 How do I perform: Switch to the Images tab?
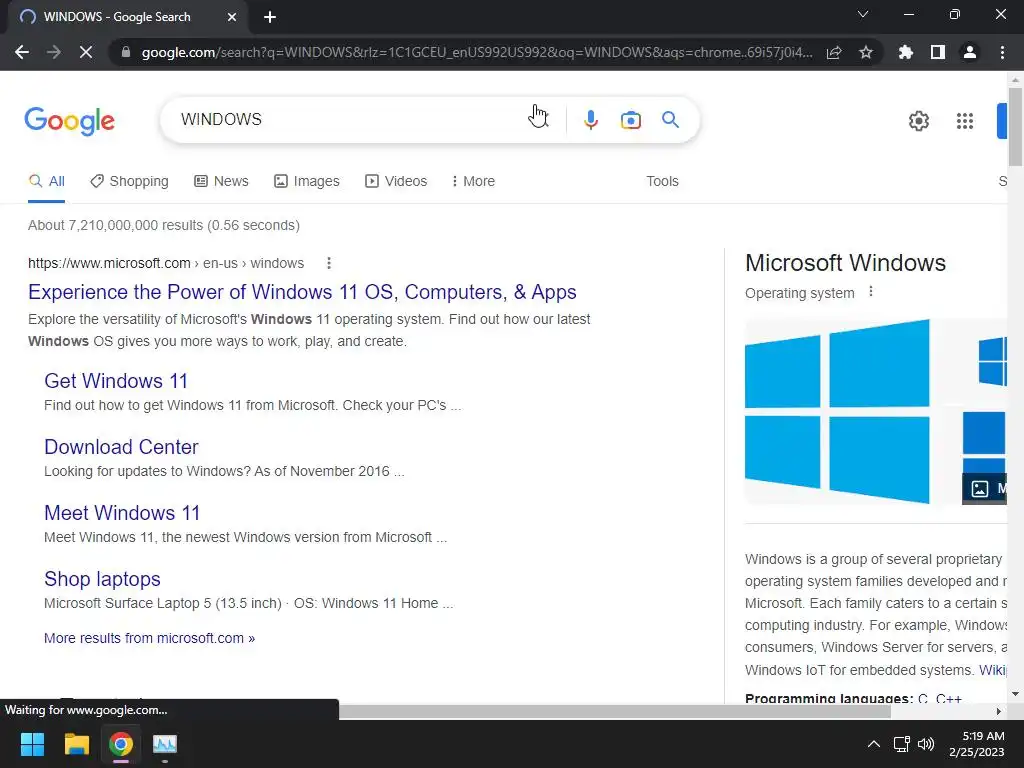307,182
